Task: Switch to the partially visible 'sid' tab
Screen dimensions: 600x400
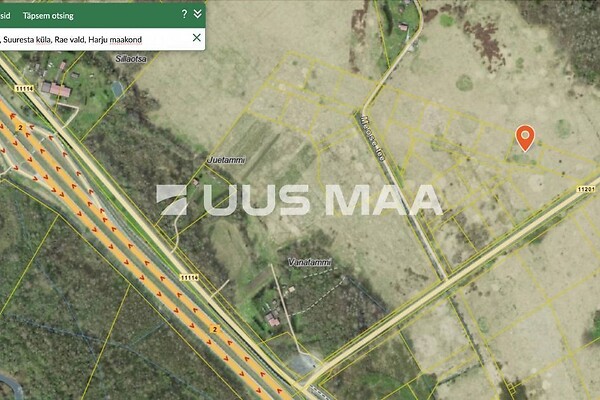Action: 6,15
